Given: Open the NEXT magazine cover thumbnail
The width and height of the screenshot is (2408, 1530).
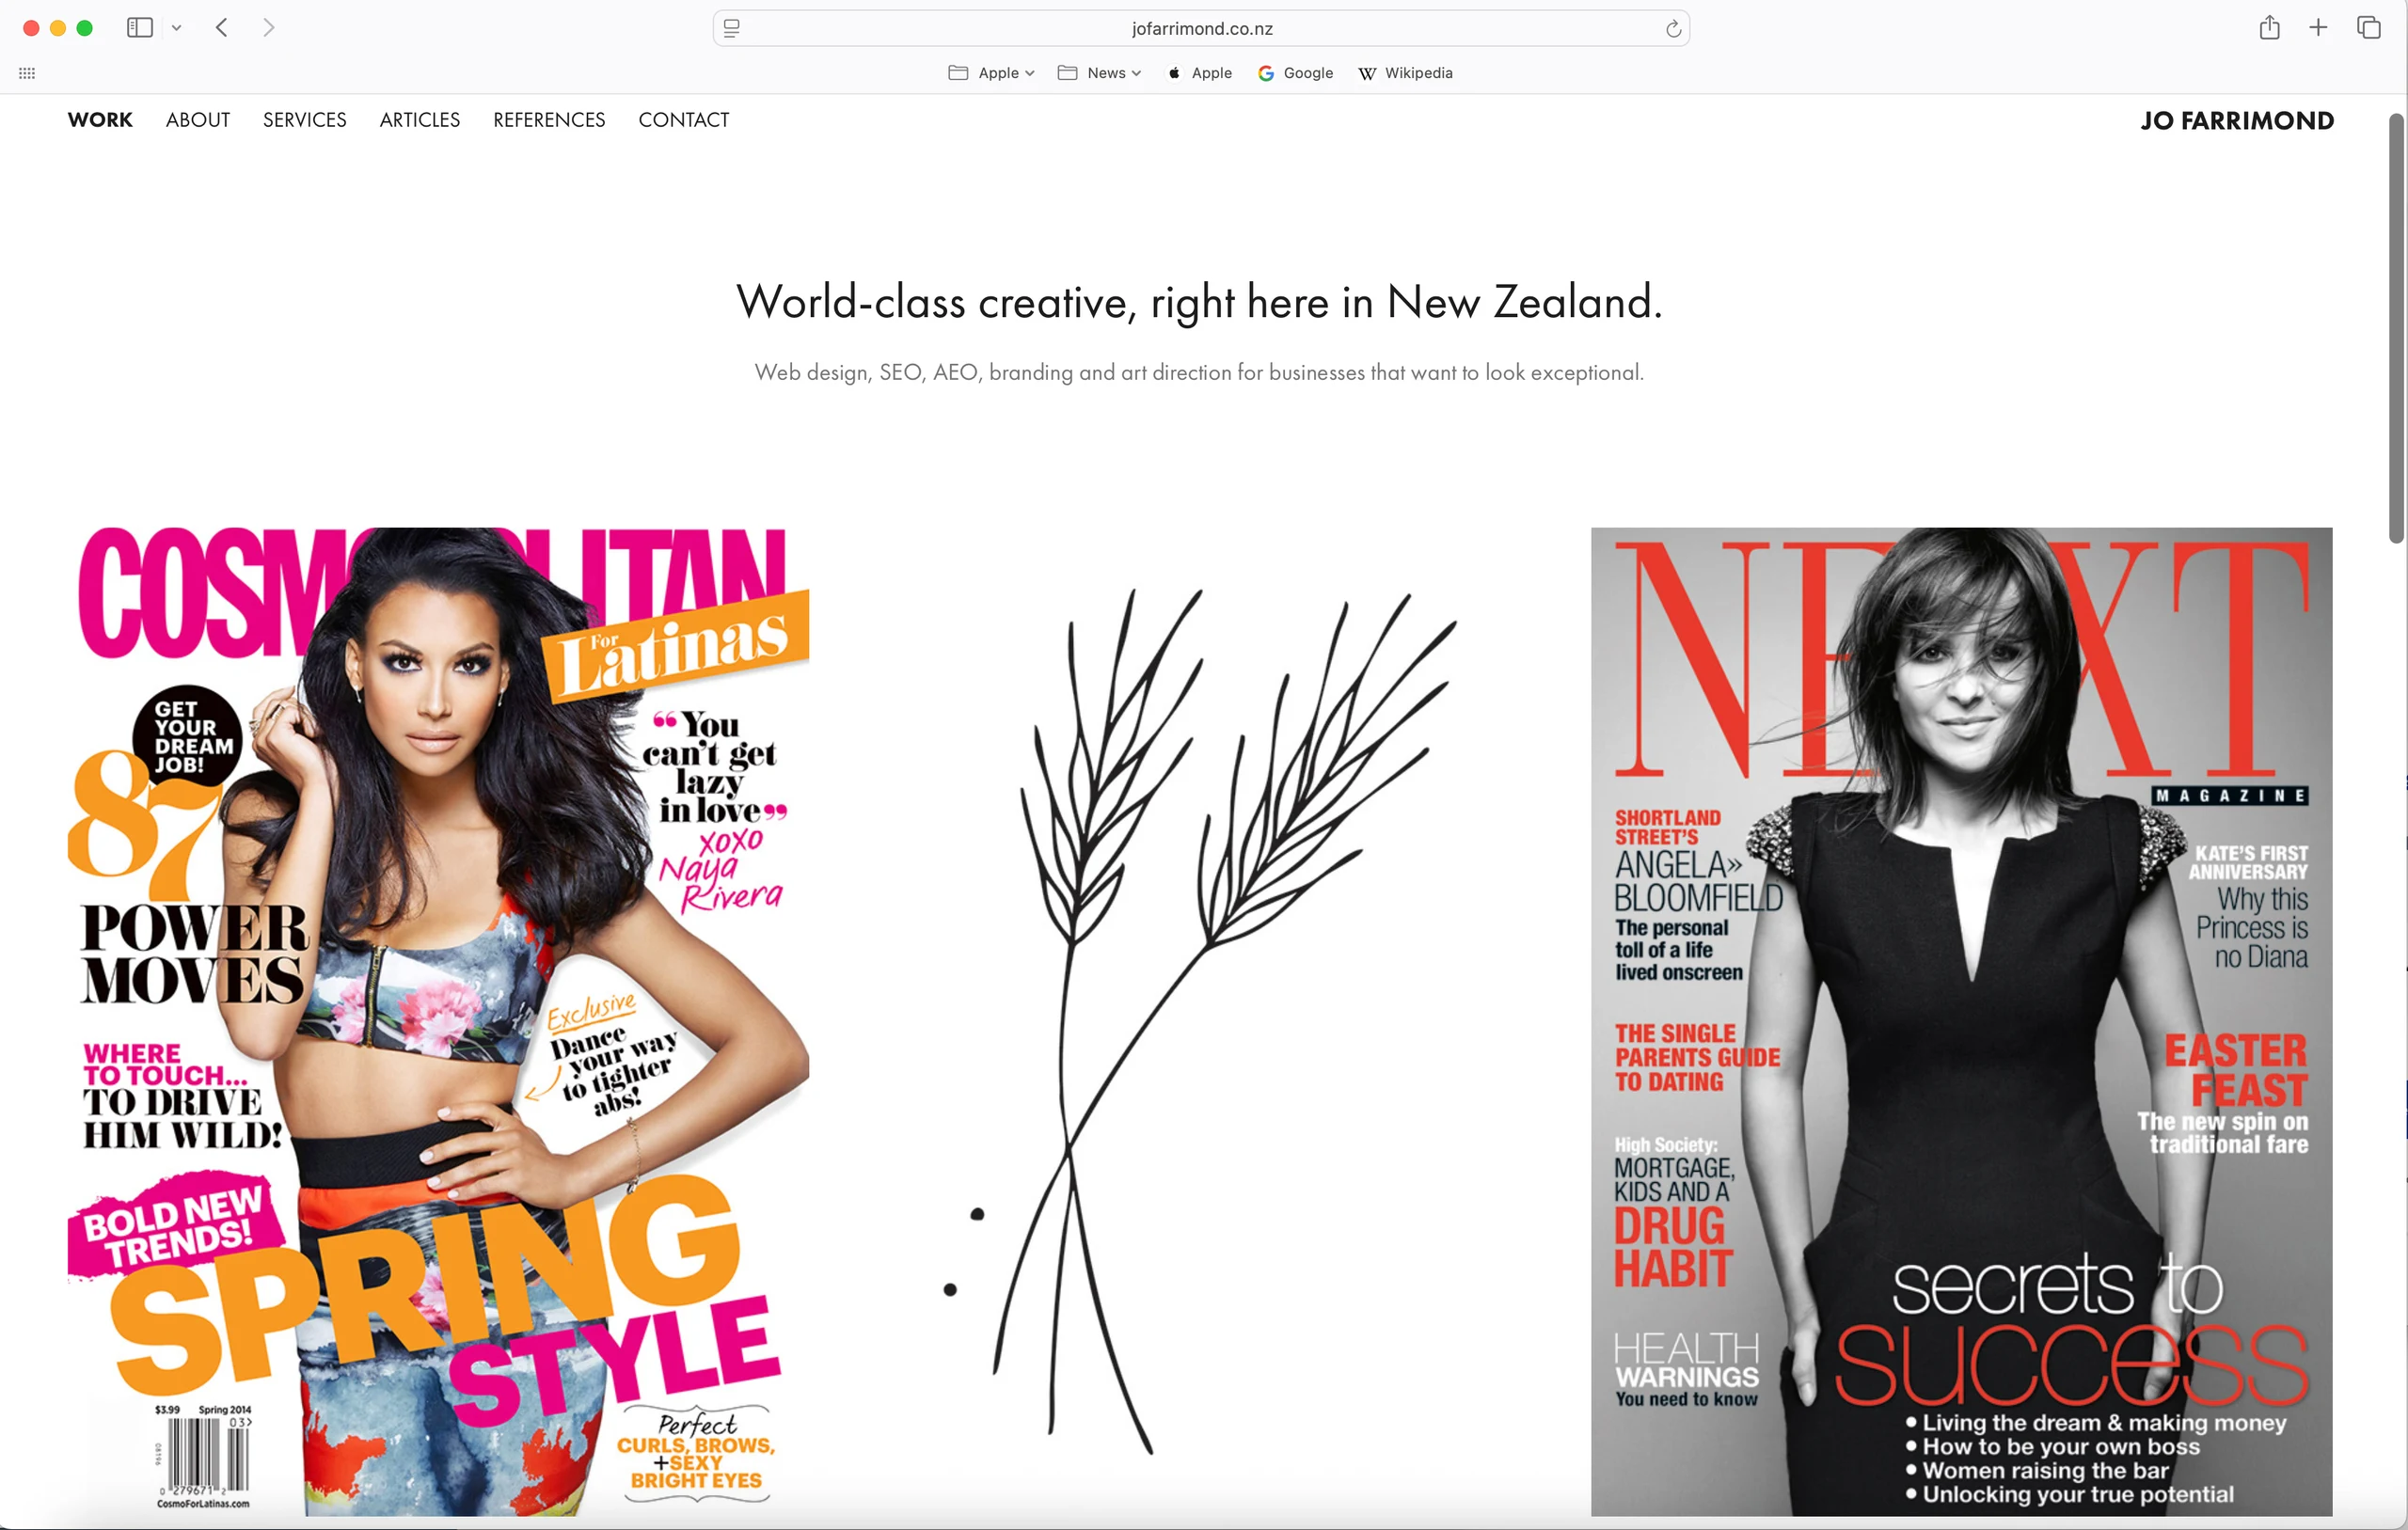Looking at the screenshot, I should (1962, 1021).
